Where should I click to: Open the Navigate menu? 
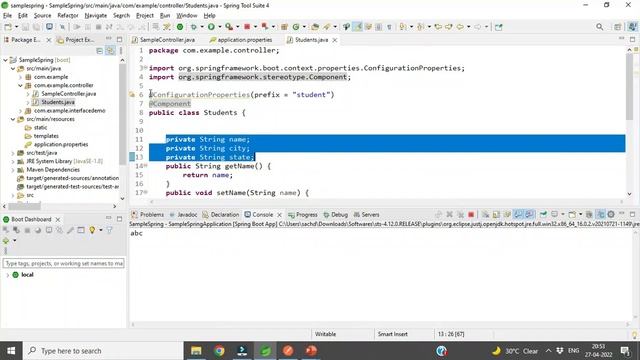[x=96, y=16]
